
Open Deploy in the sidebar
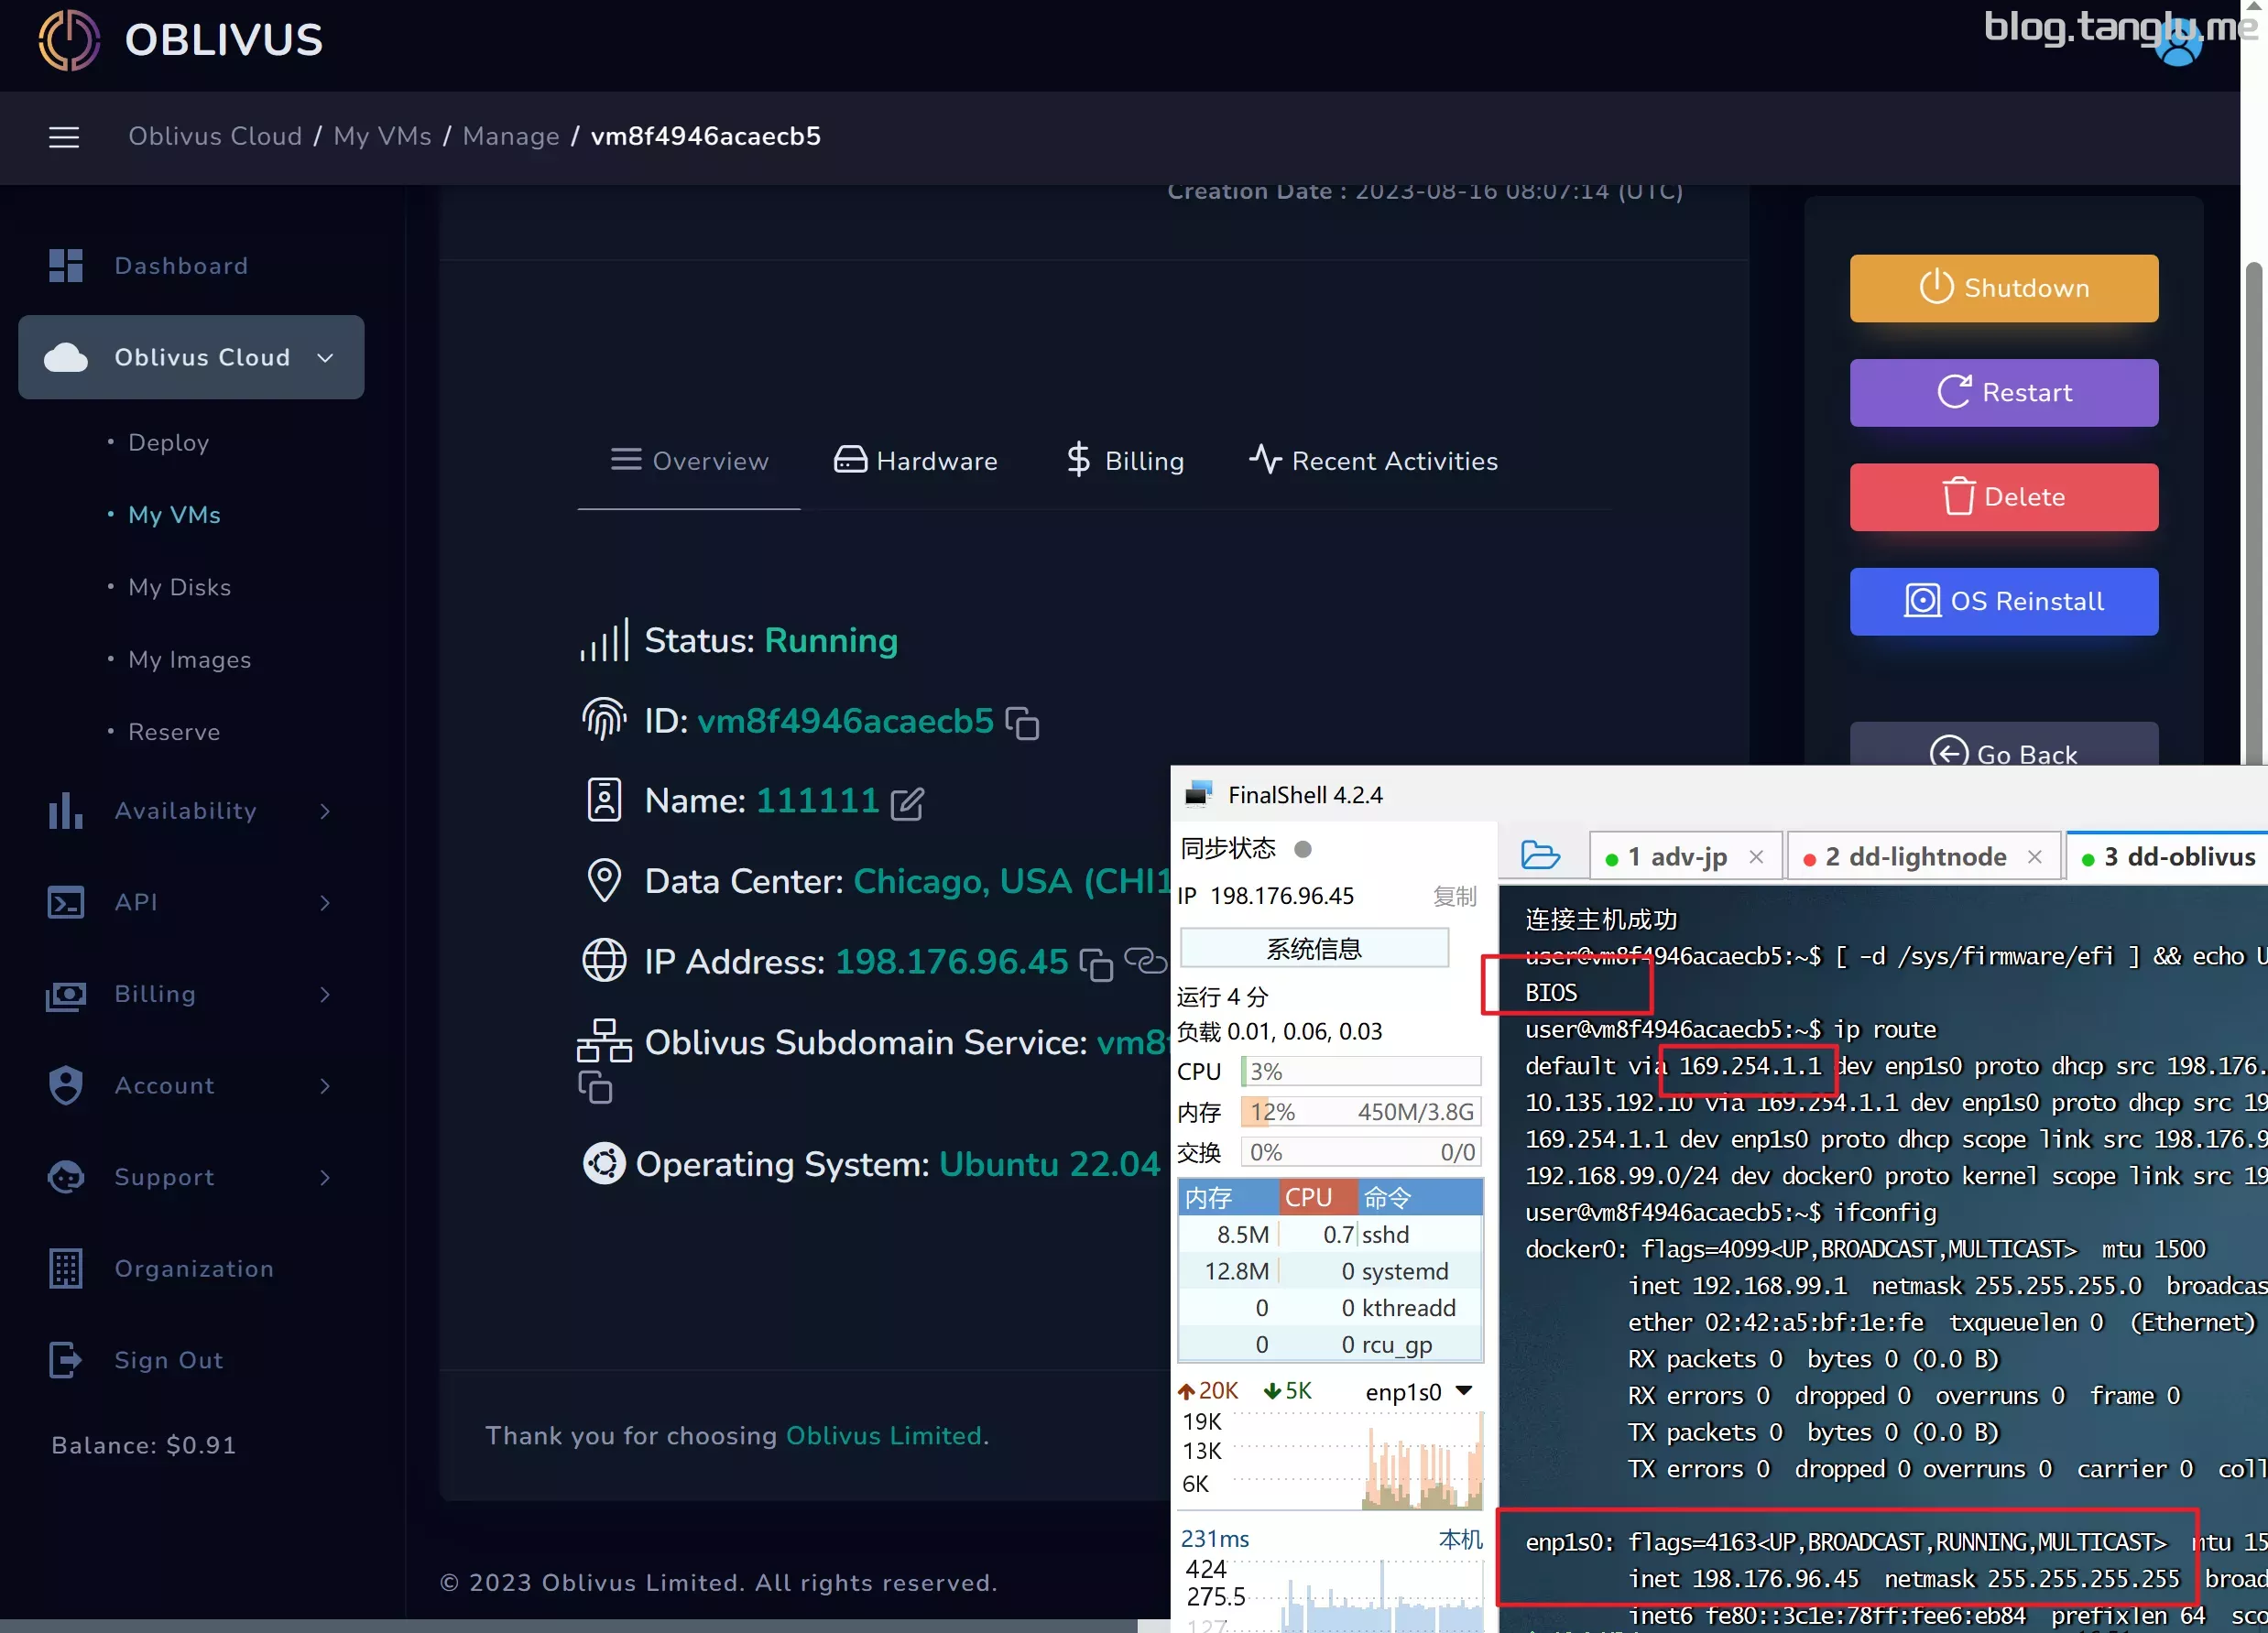point(168,442)
